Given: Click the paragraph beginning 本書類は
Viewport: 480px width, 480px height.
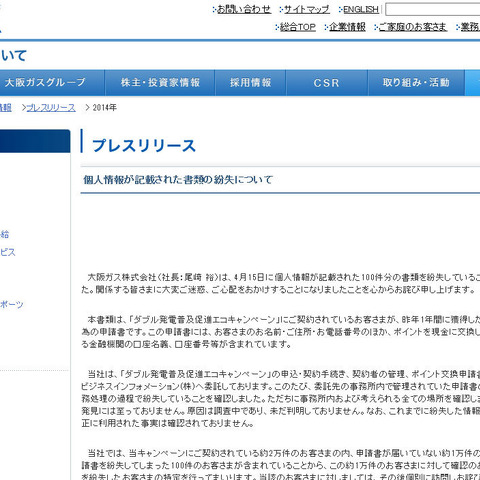Looking at the screenshot, I should [x=281, y=332].
